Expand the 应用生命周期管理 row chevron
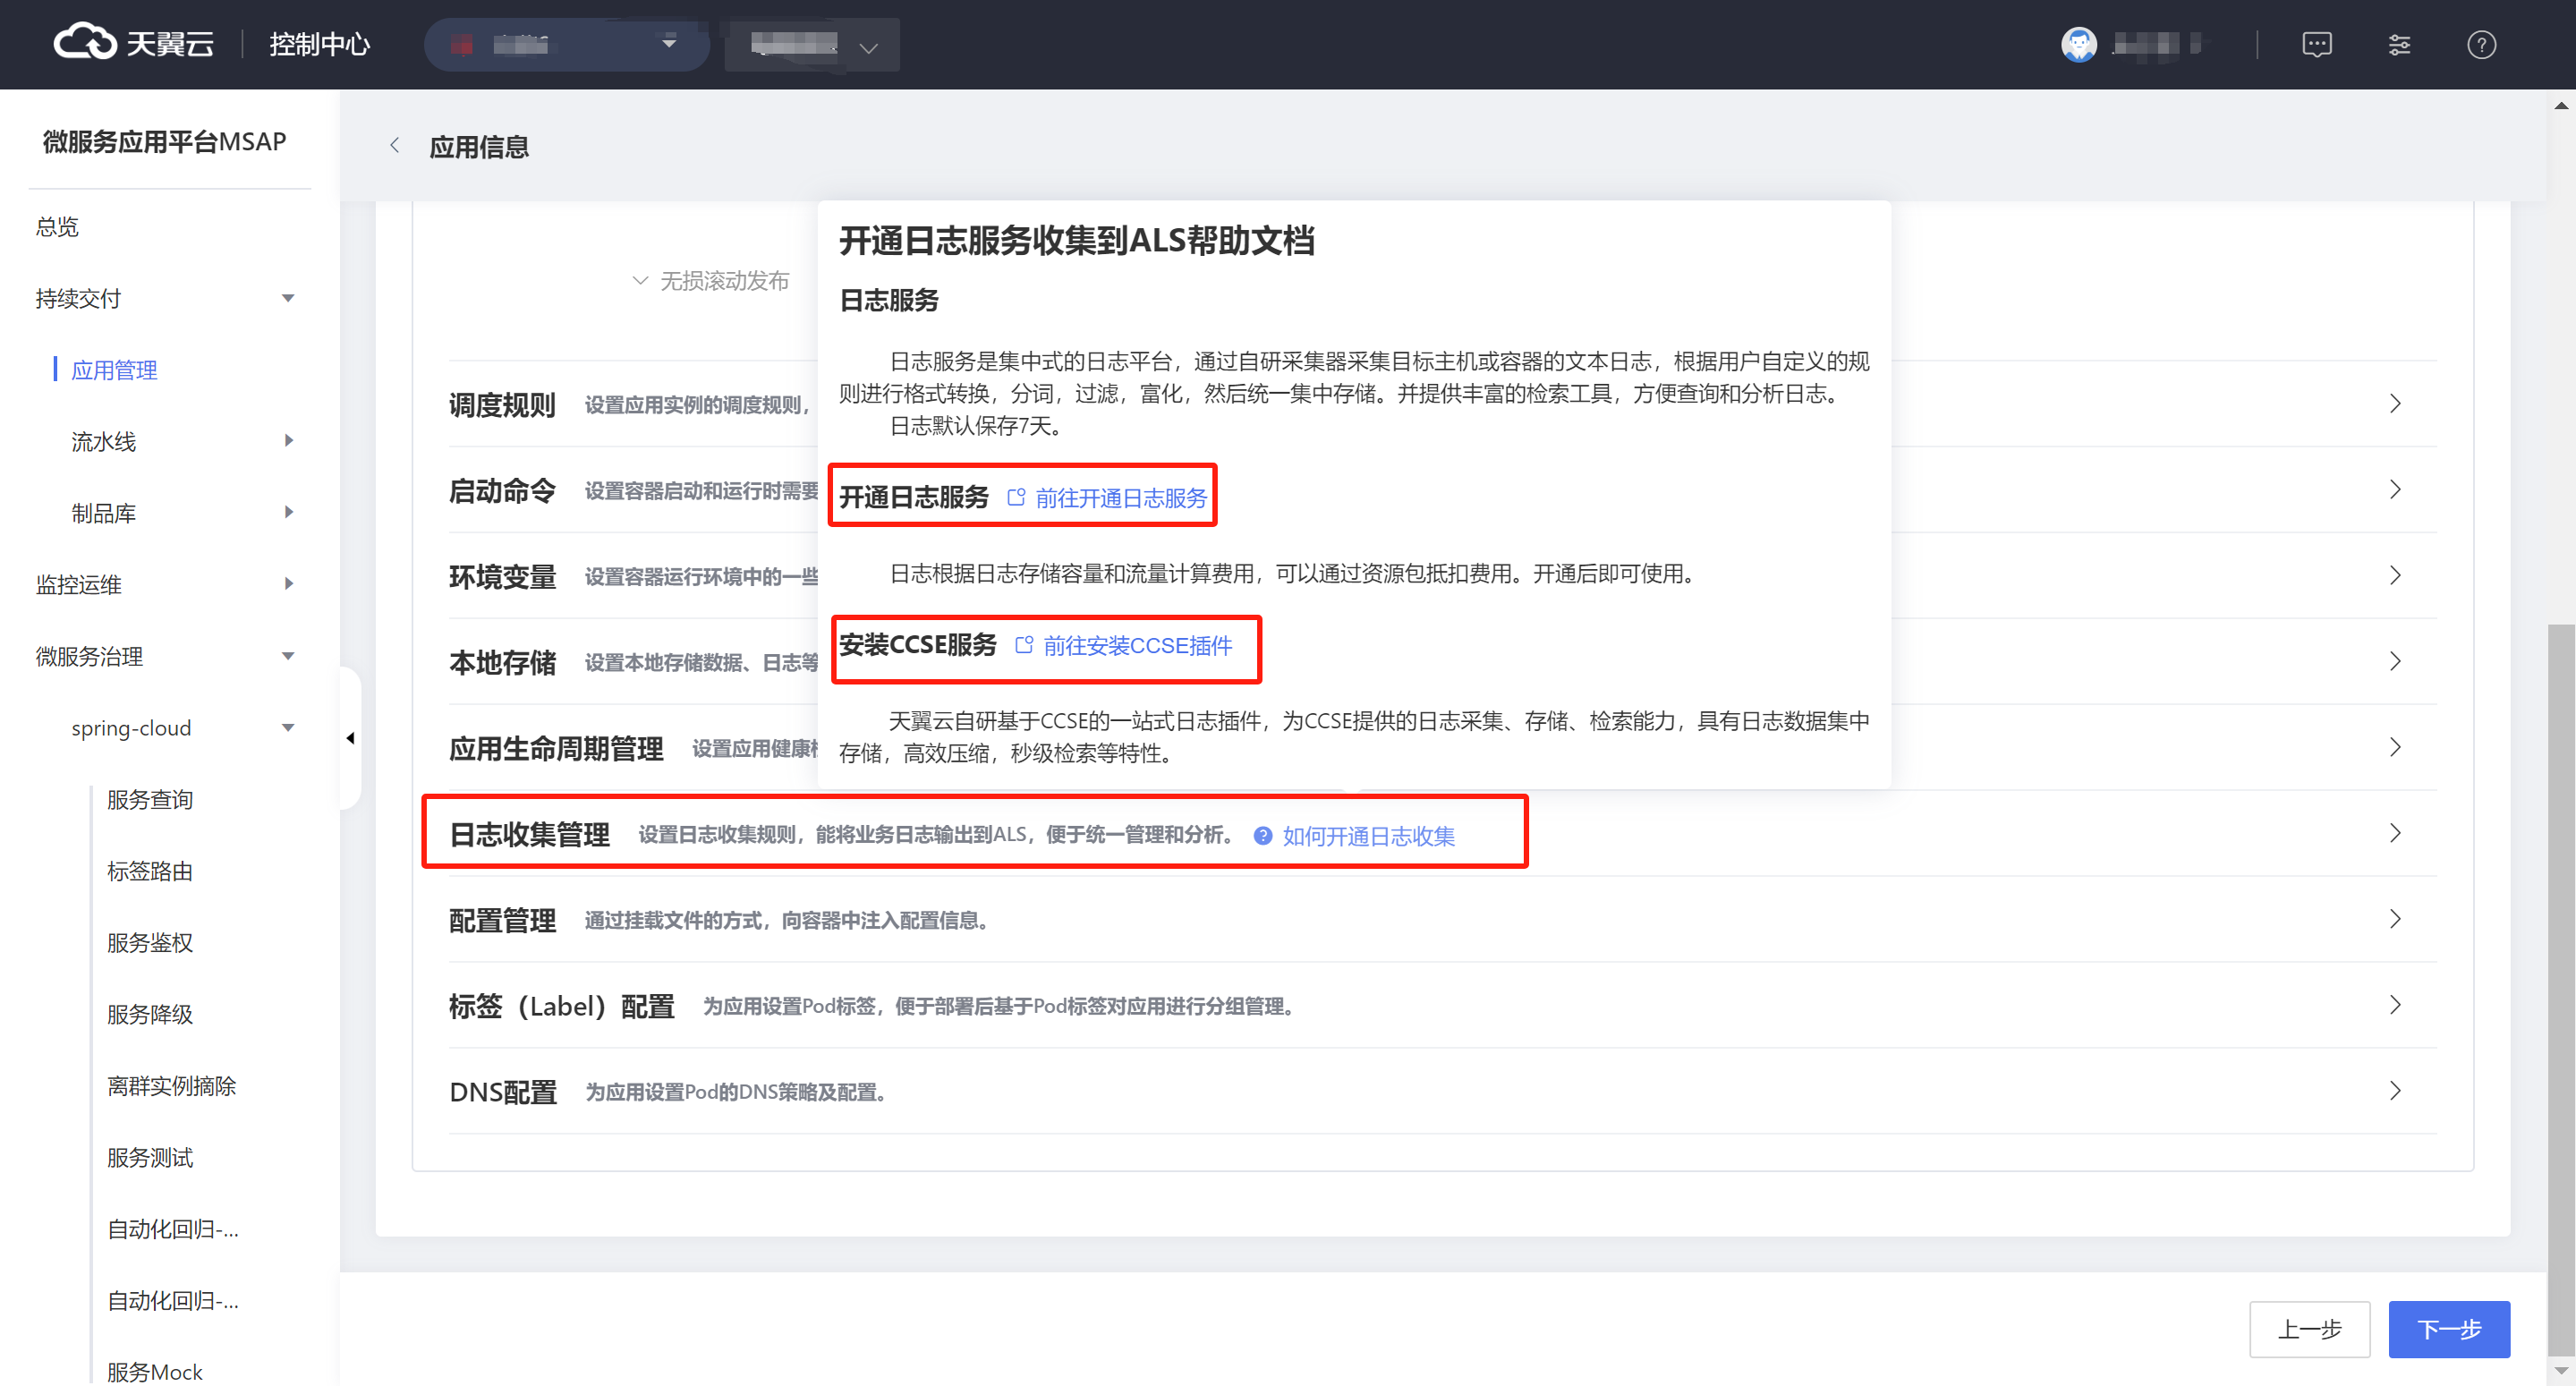 pos(2394,747)
